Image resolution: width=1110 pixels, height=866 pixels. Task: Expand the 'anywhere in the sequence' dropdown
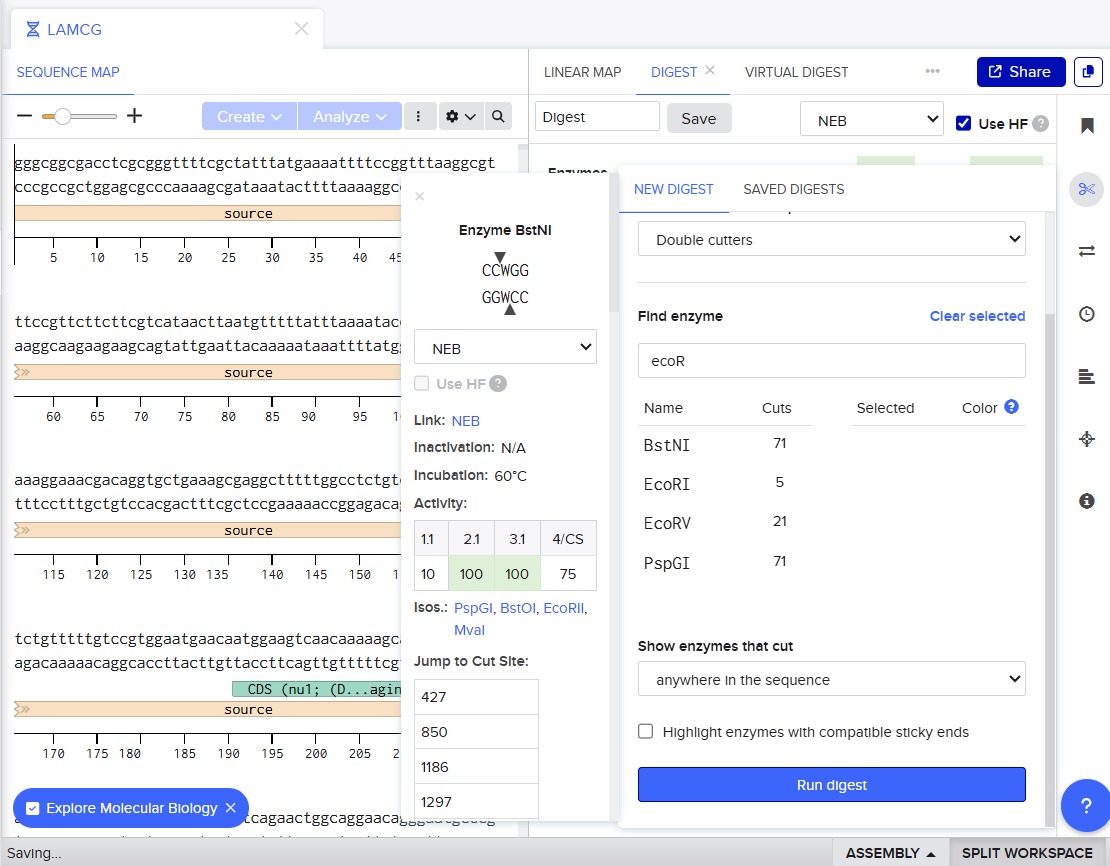click(831, 680)
